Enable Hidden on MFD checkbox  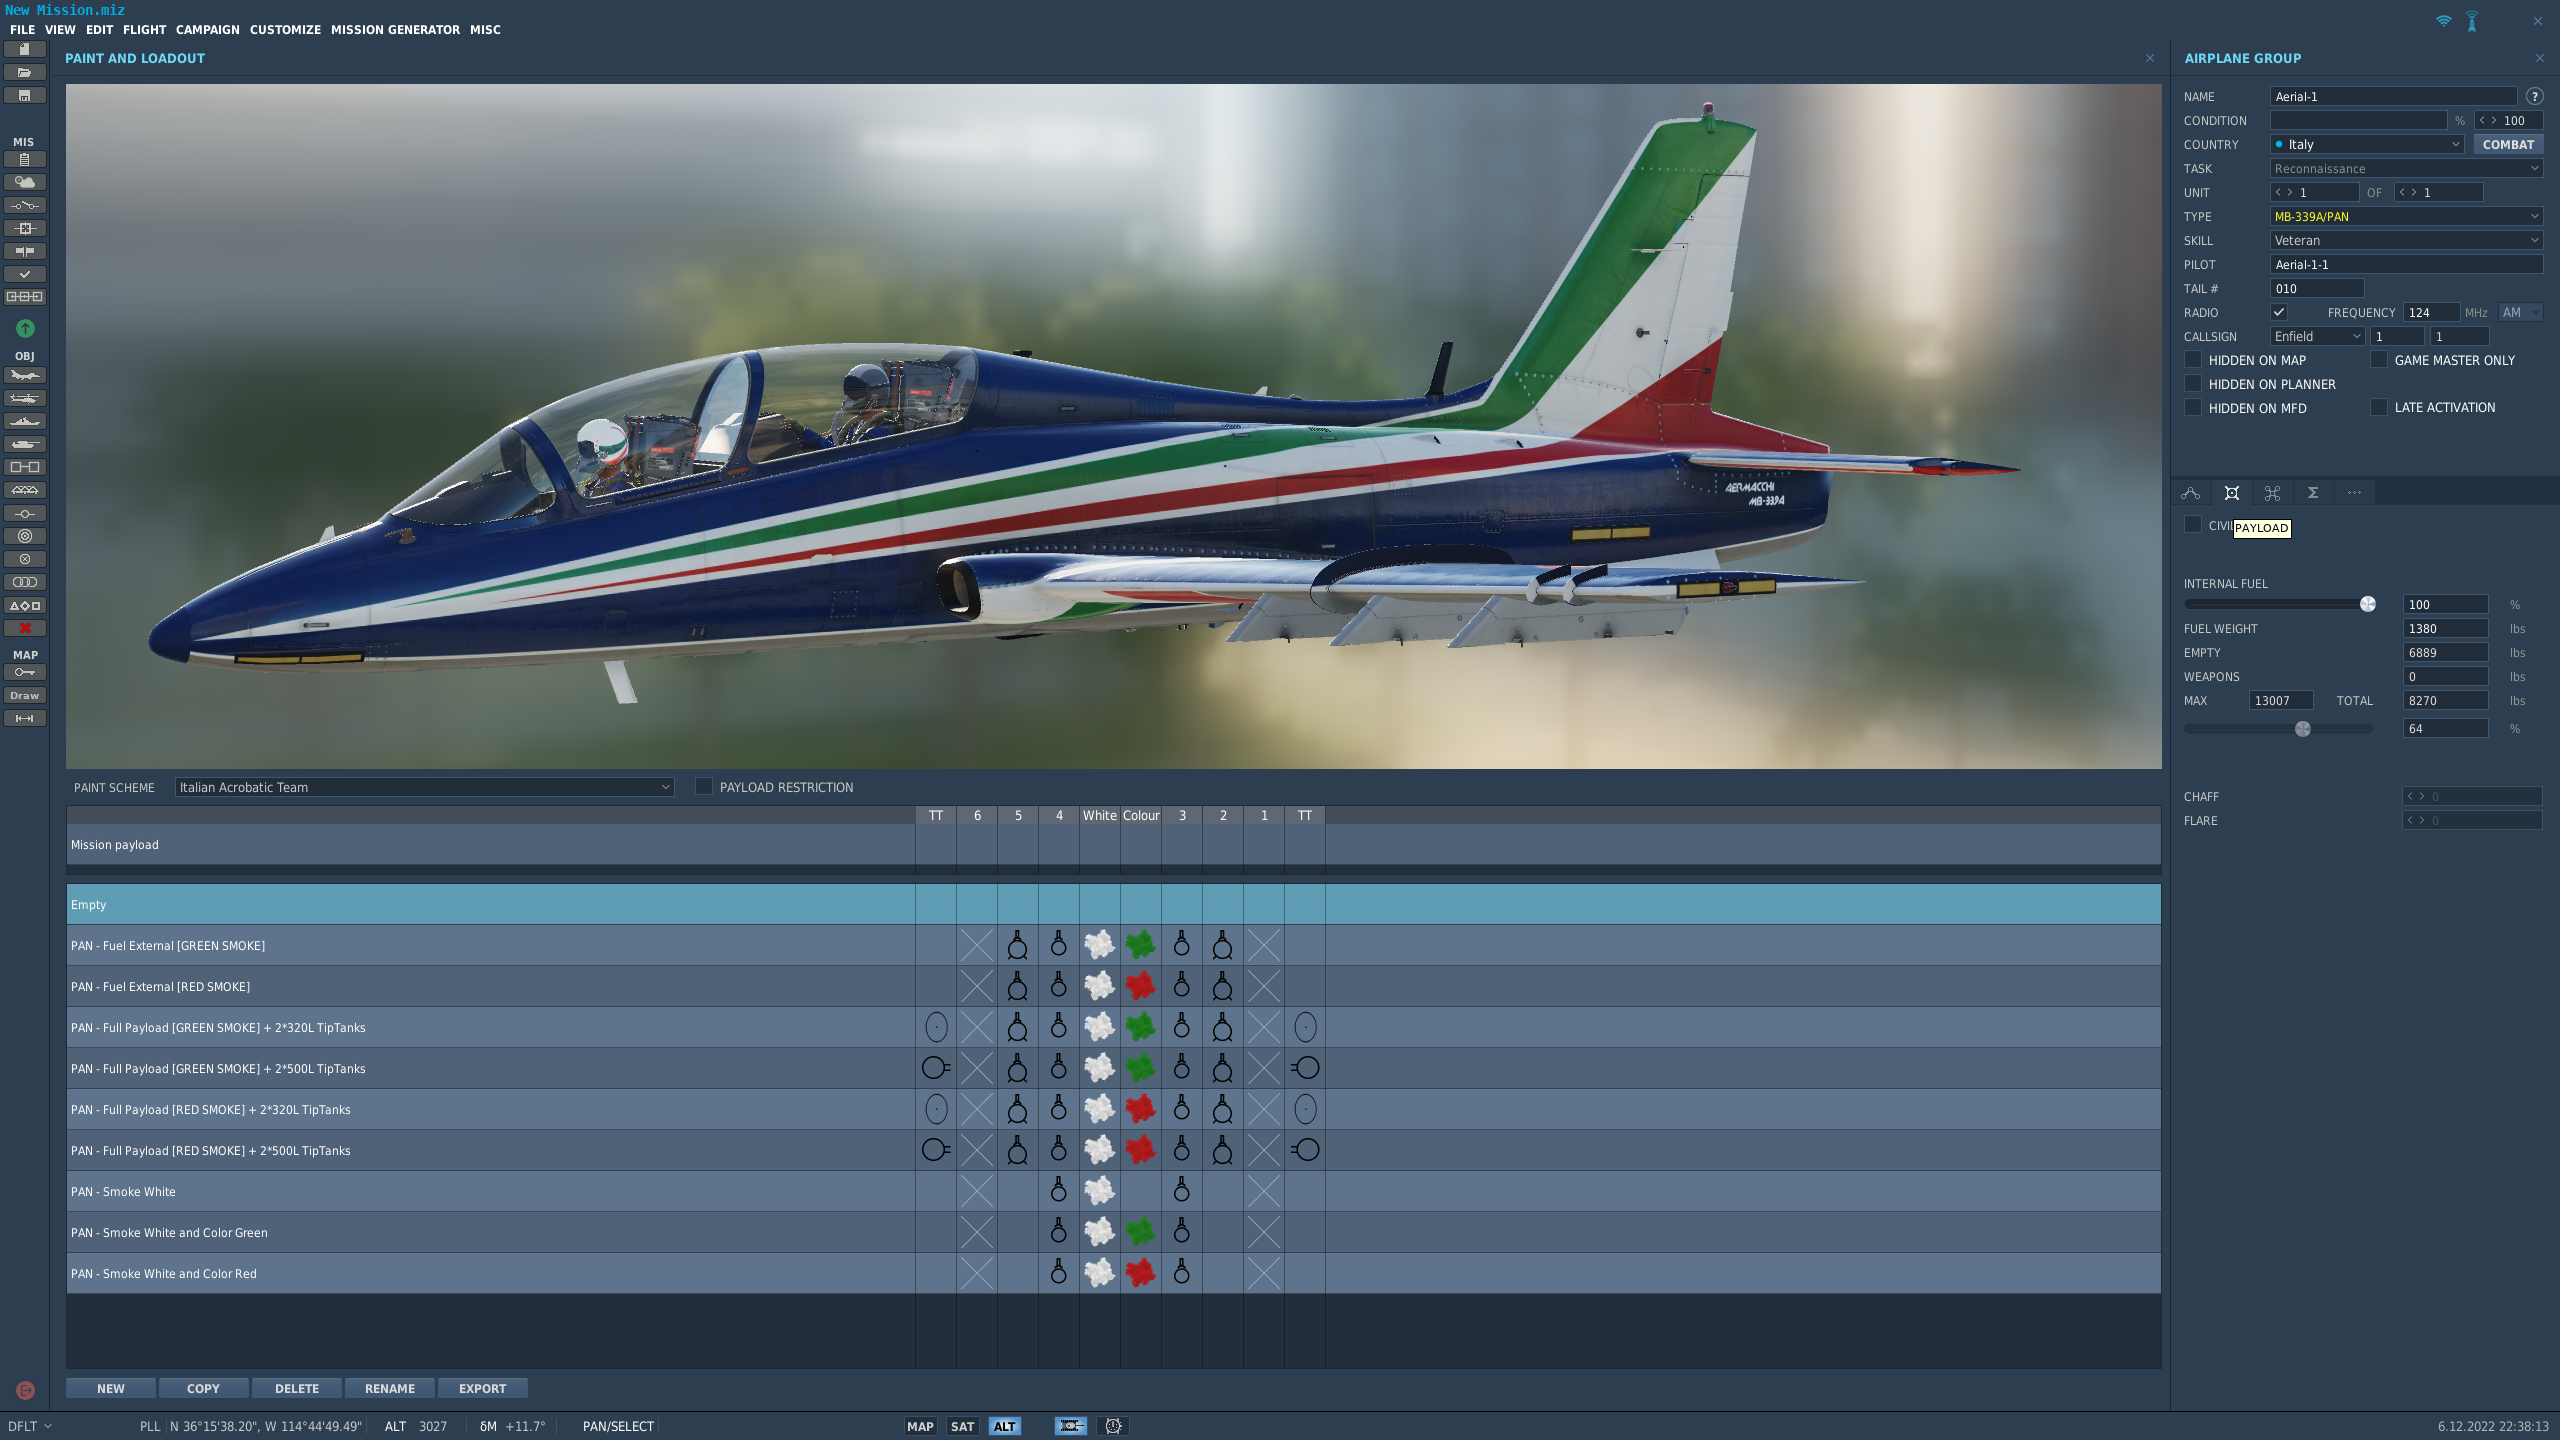click(x=2193, y=407)
